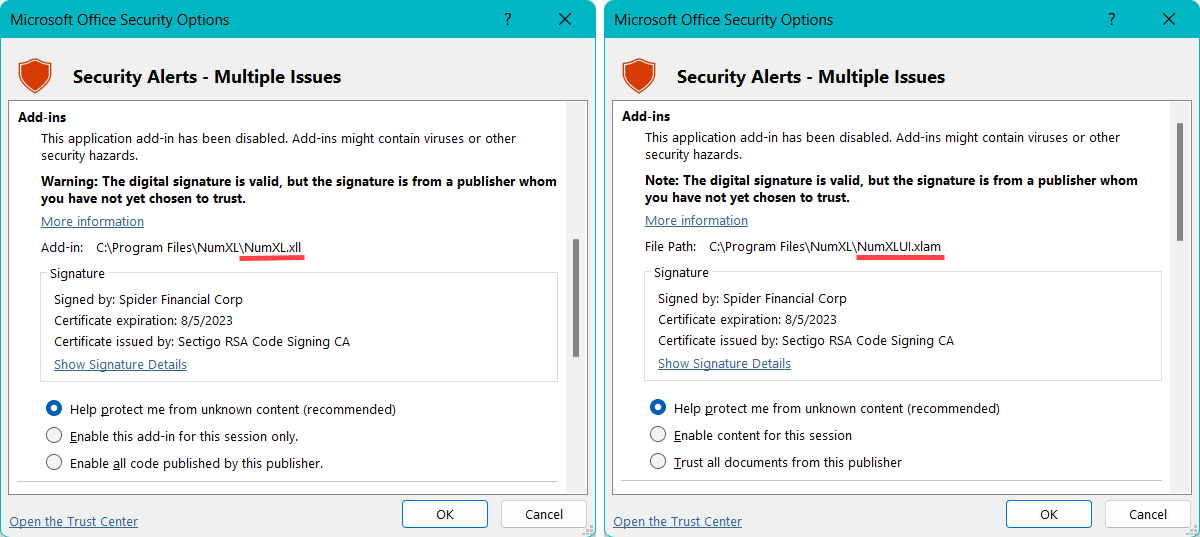The image size is (1200, 537).
Task: Click the red shield icon in left dialog
Action: (x=35, y=76)
